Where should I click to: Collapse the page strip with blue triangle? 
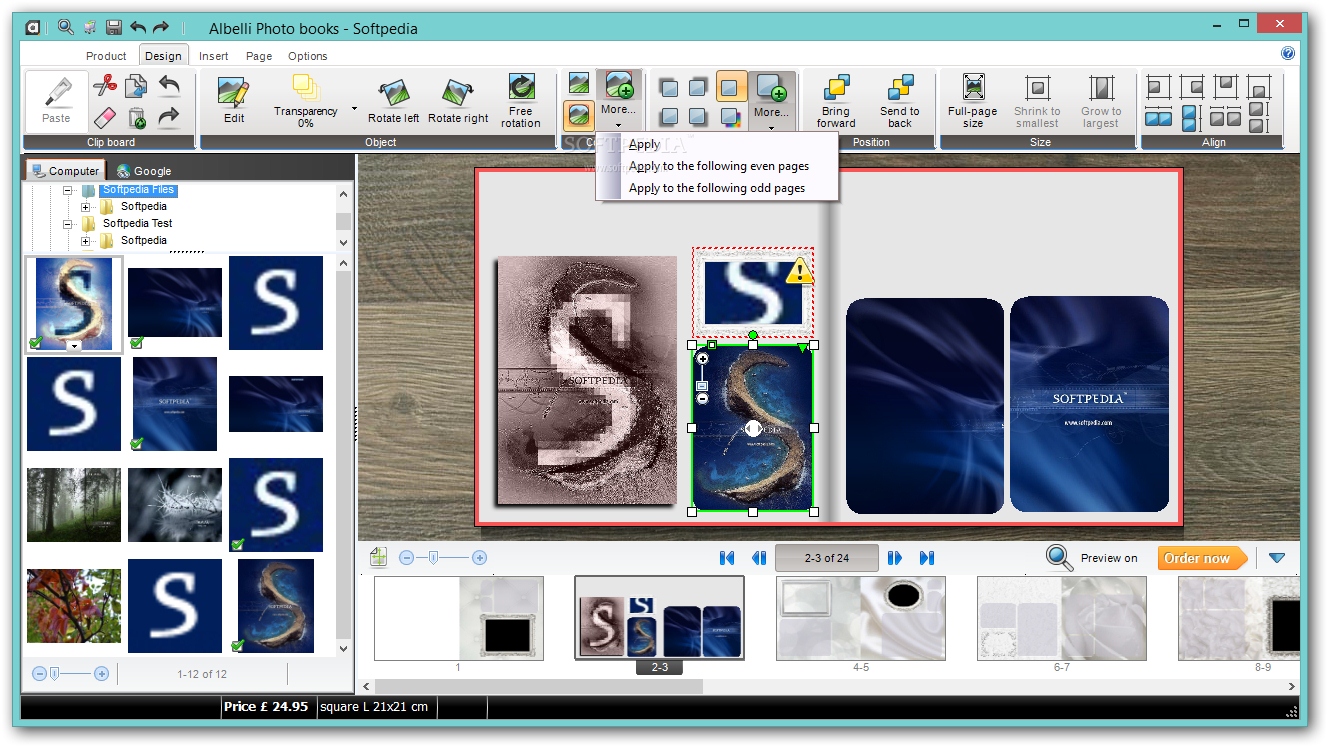[x=1277, y=558]
